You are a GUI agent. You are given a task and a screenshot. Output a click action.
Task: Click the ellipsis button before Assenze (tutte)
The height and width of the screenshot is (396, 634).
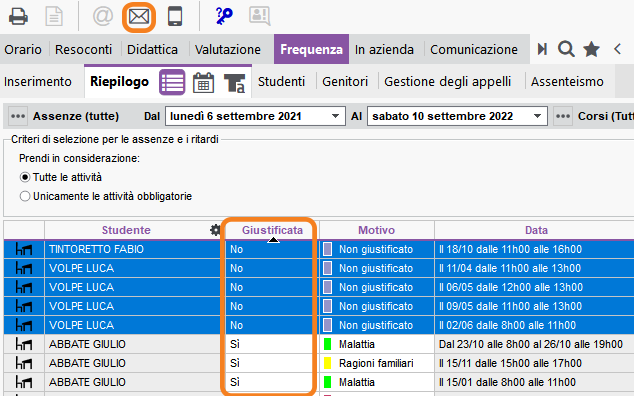click(18, 116)
